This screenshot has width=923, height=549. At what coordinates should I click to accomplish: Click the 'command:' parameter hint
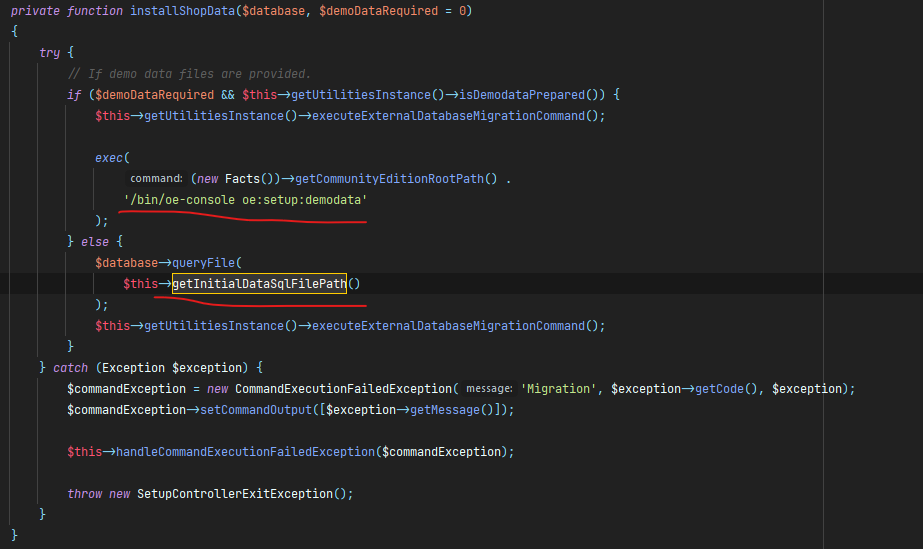pyautogui.click(x=157, y=179)
